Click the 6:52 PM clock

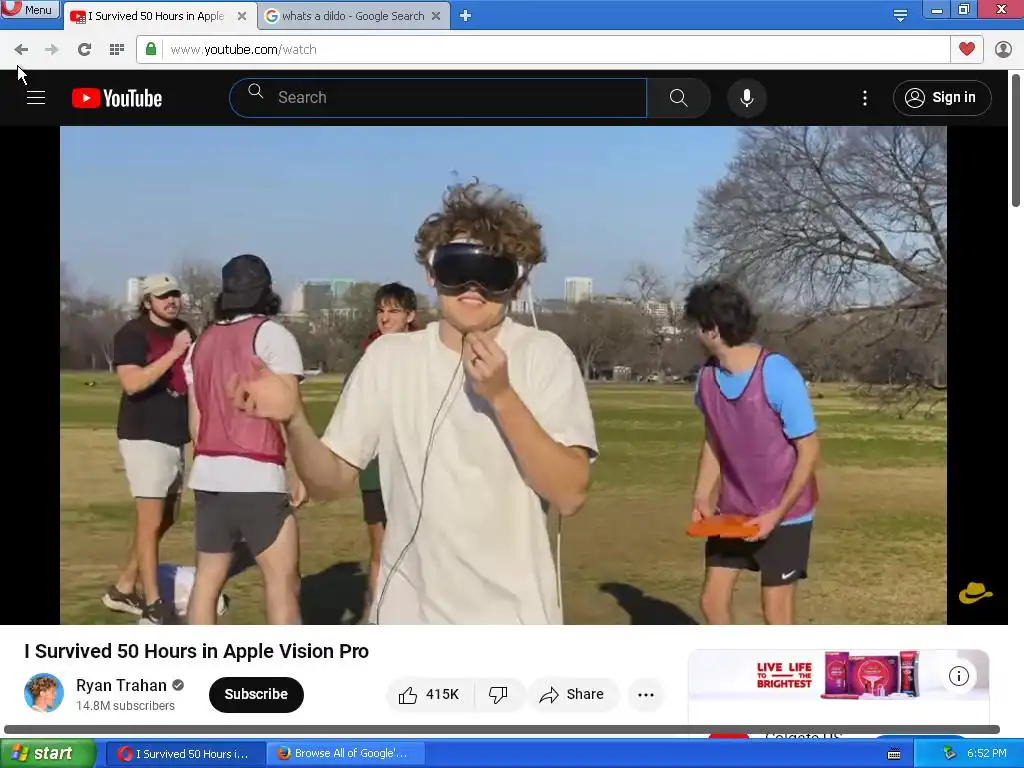pyautogui.click(x=987, y=754)
